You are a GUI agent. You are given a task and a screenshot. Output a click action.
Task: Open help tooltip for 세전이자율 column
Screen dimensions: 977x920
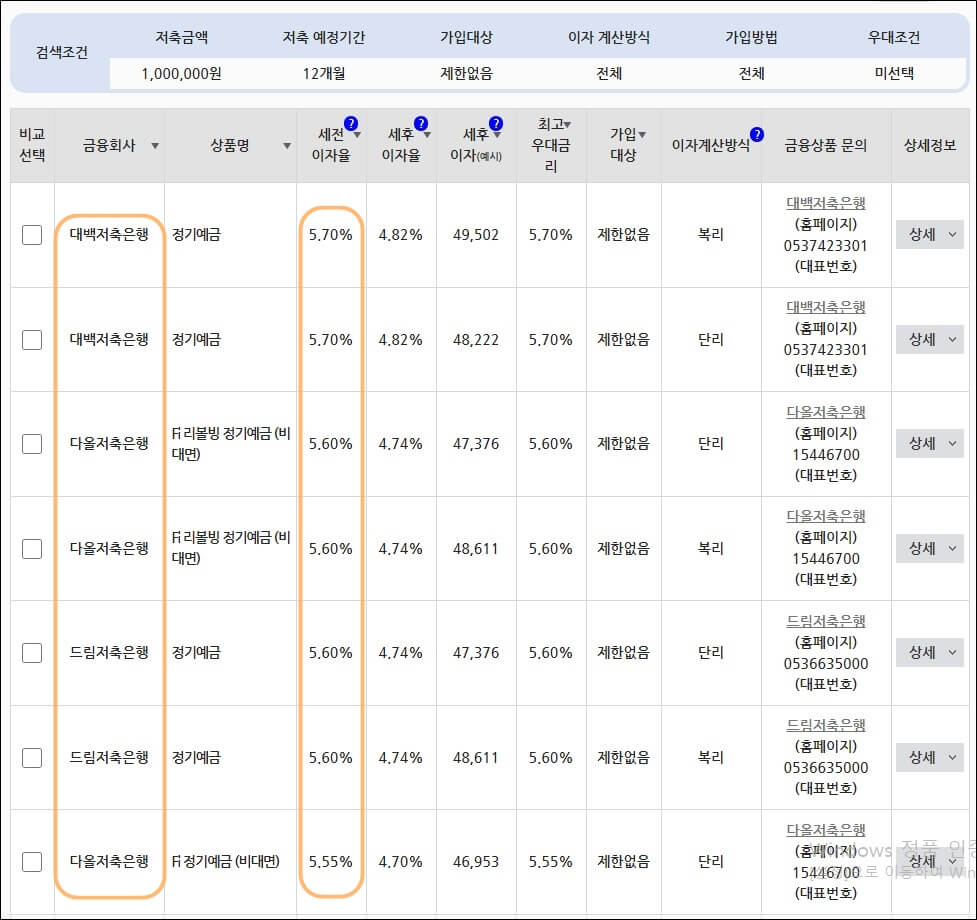coord(351,123)
